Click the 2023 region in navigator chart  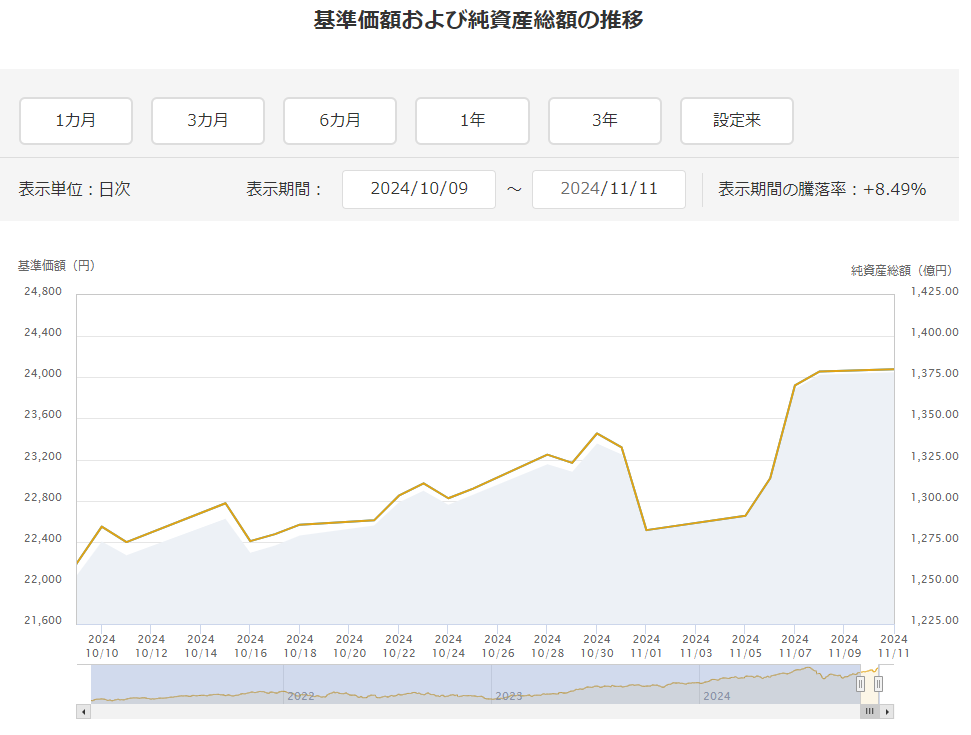[509, 696]
